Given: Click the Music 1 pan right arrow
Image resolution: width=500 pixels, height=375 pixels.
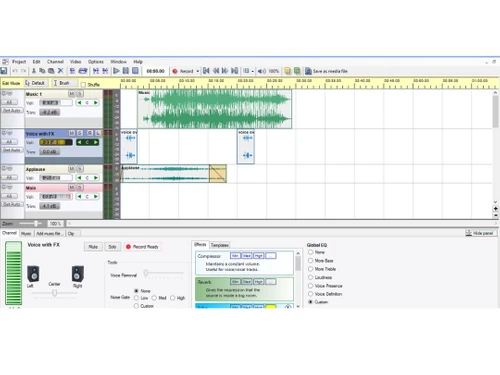Looking at the screenshot, I should (x=96, y=103).
